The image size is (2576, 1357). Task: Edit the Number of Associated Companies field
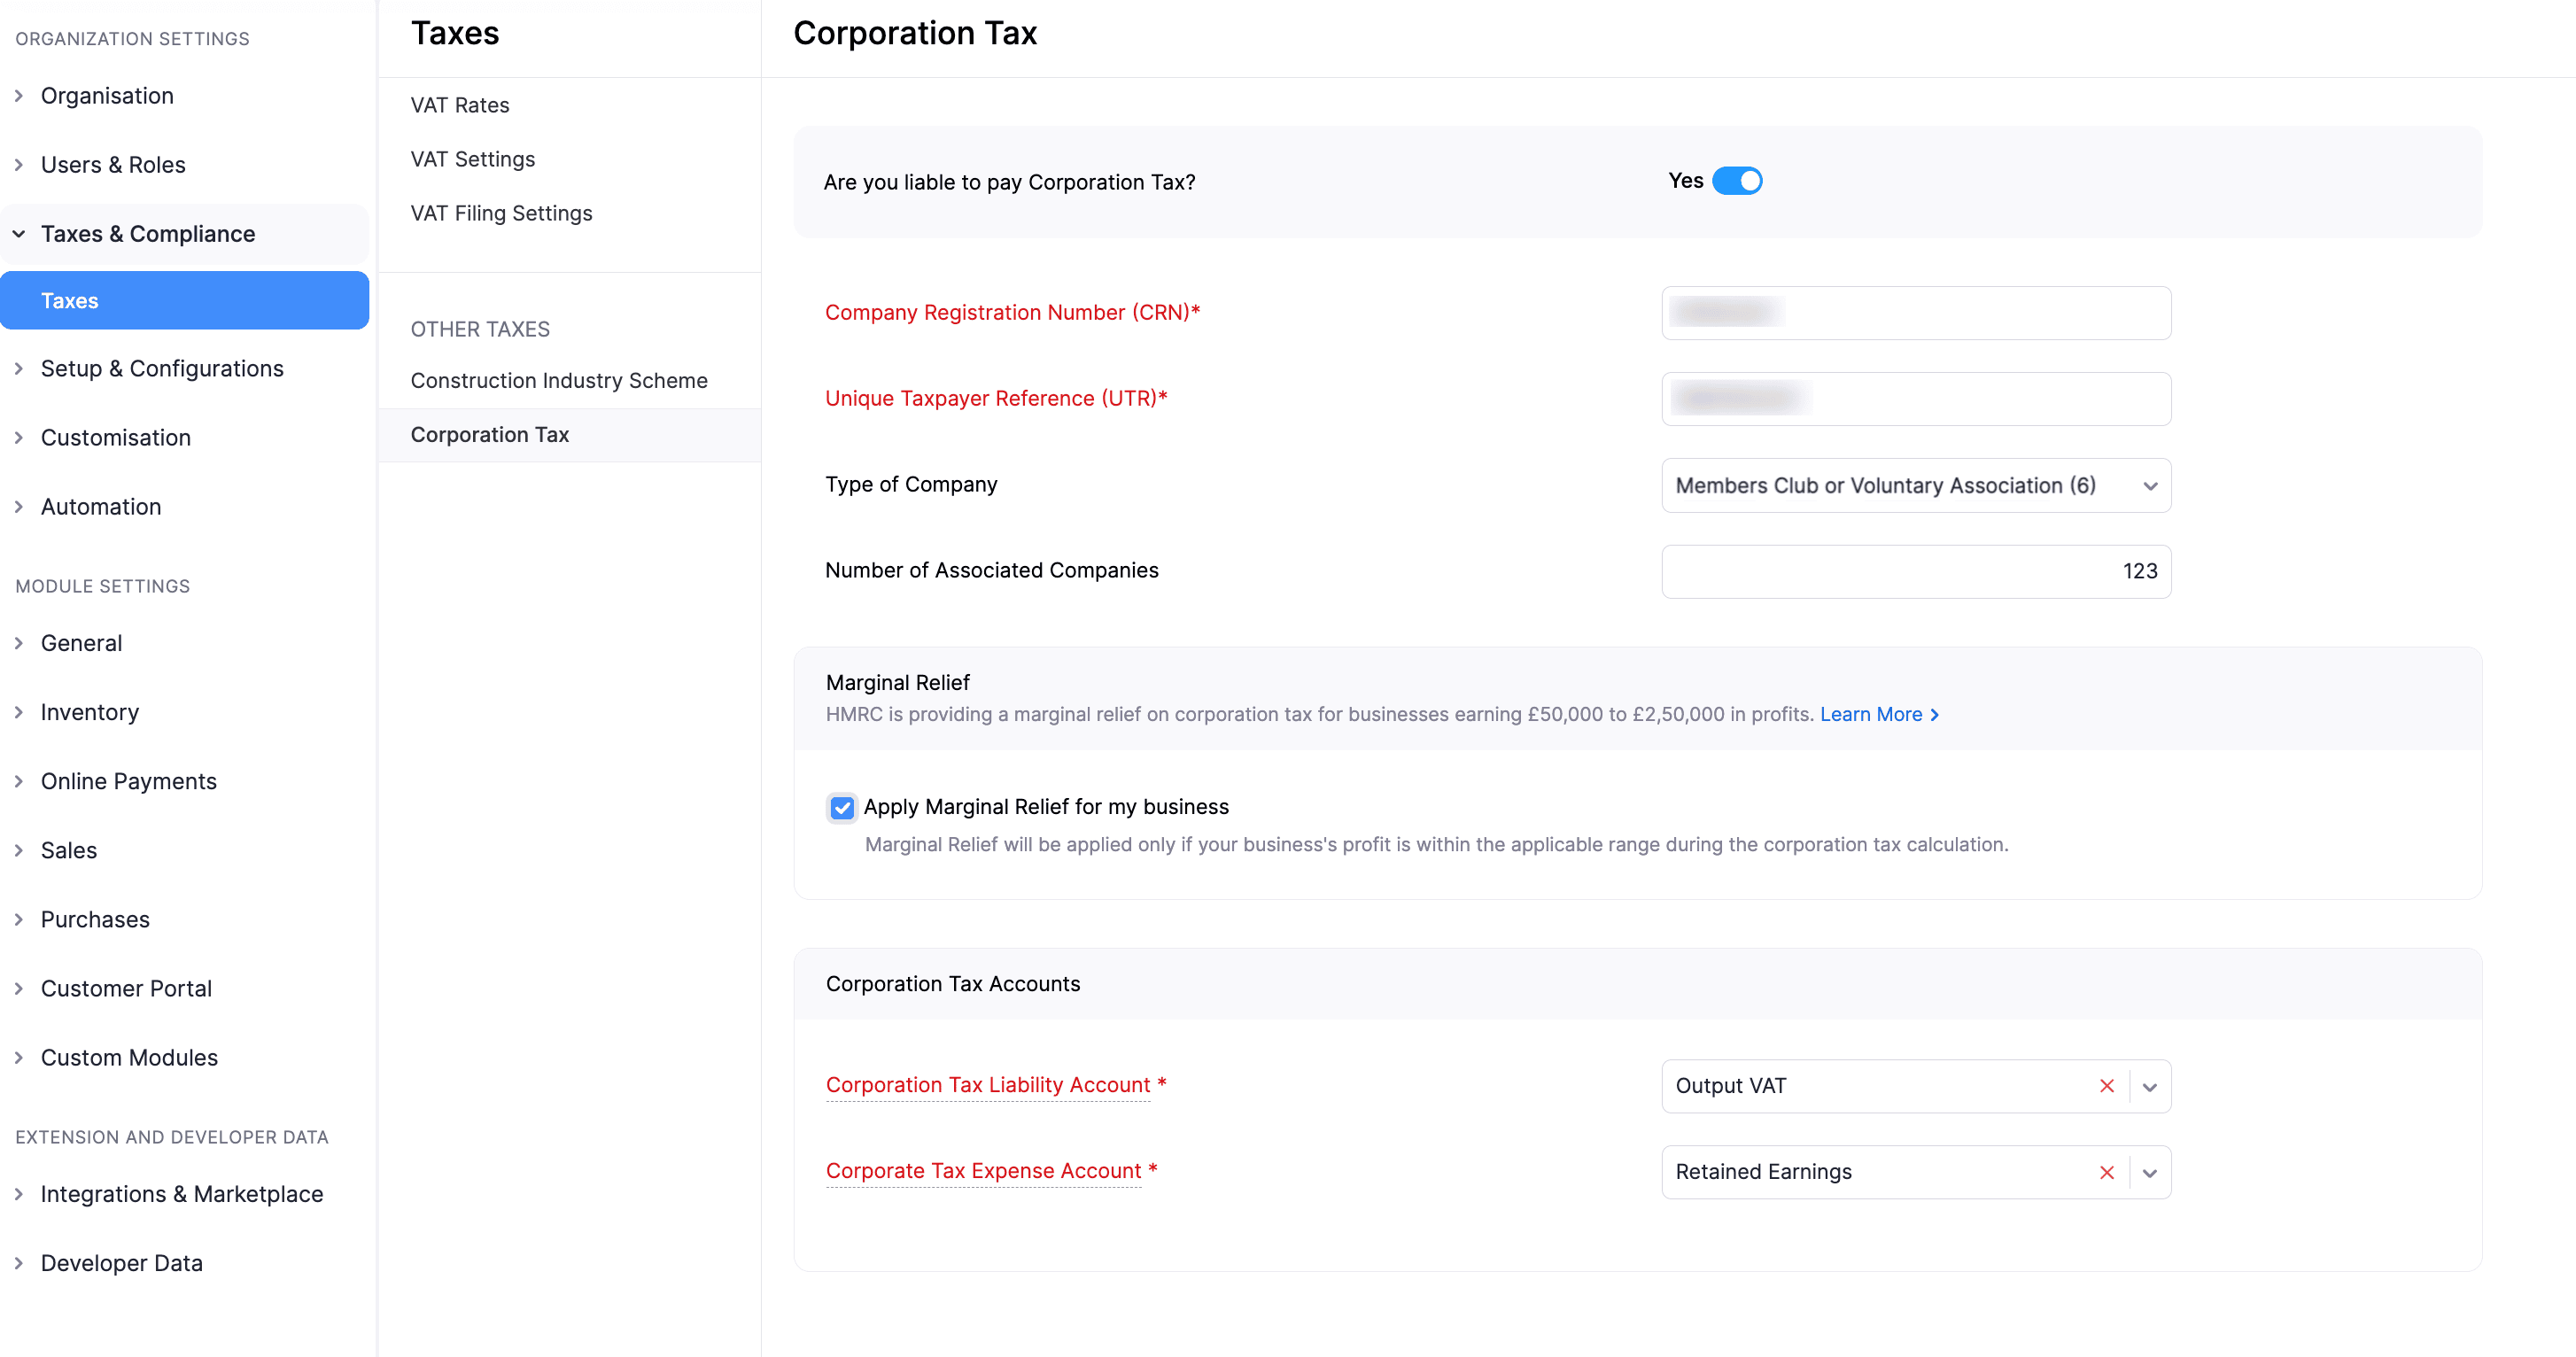[x=1914, y=571]
